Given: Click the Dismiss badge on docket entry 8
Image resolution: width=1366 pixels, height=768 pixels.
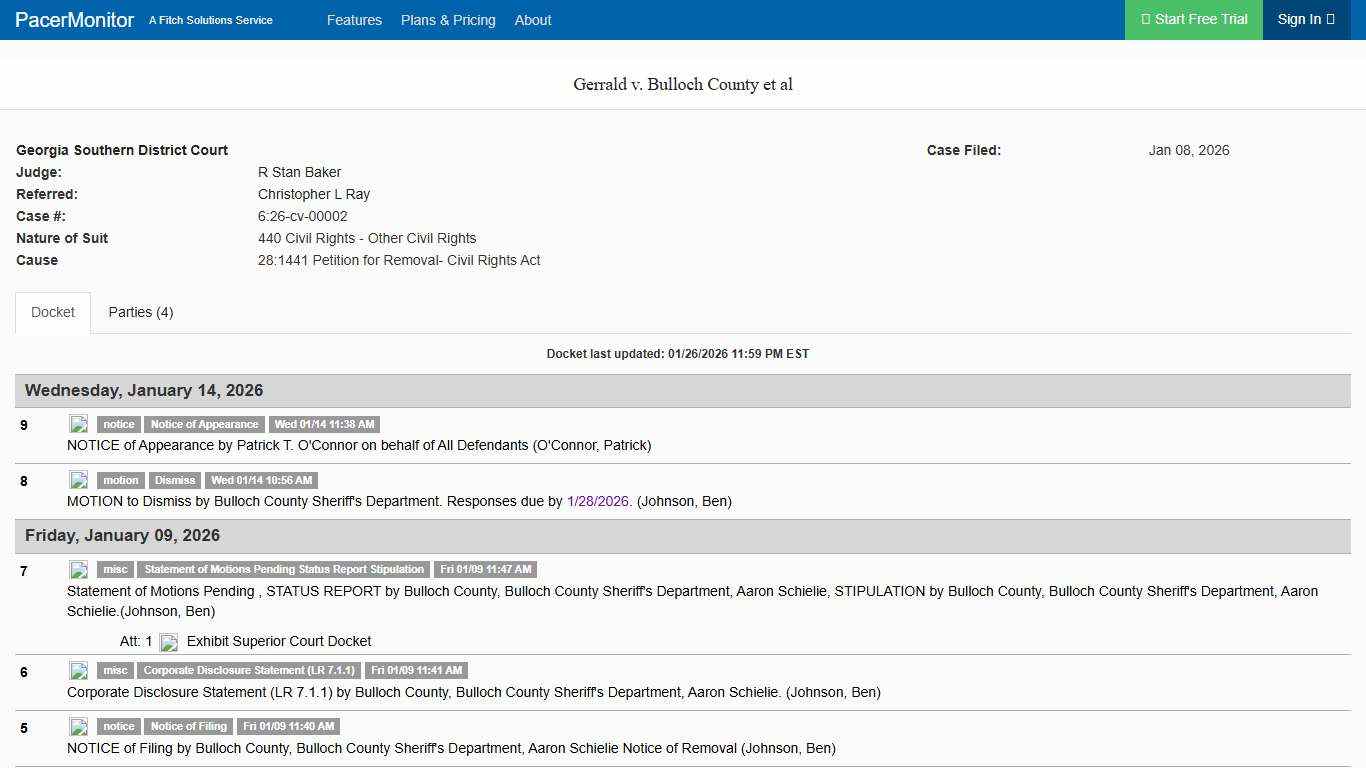Looking at the screenshot, I should [x=174, y=480].
